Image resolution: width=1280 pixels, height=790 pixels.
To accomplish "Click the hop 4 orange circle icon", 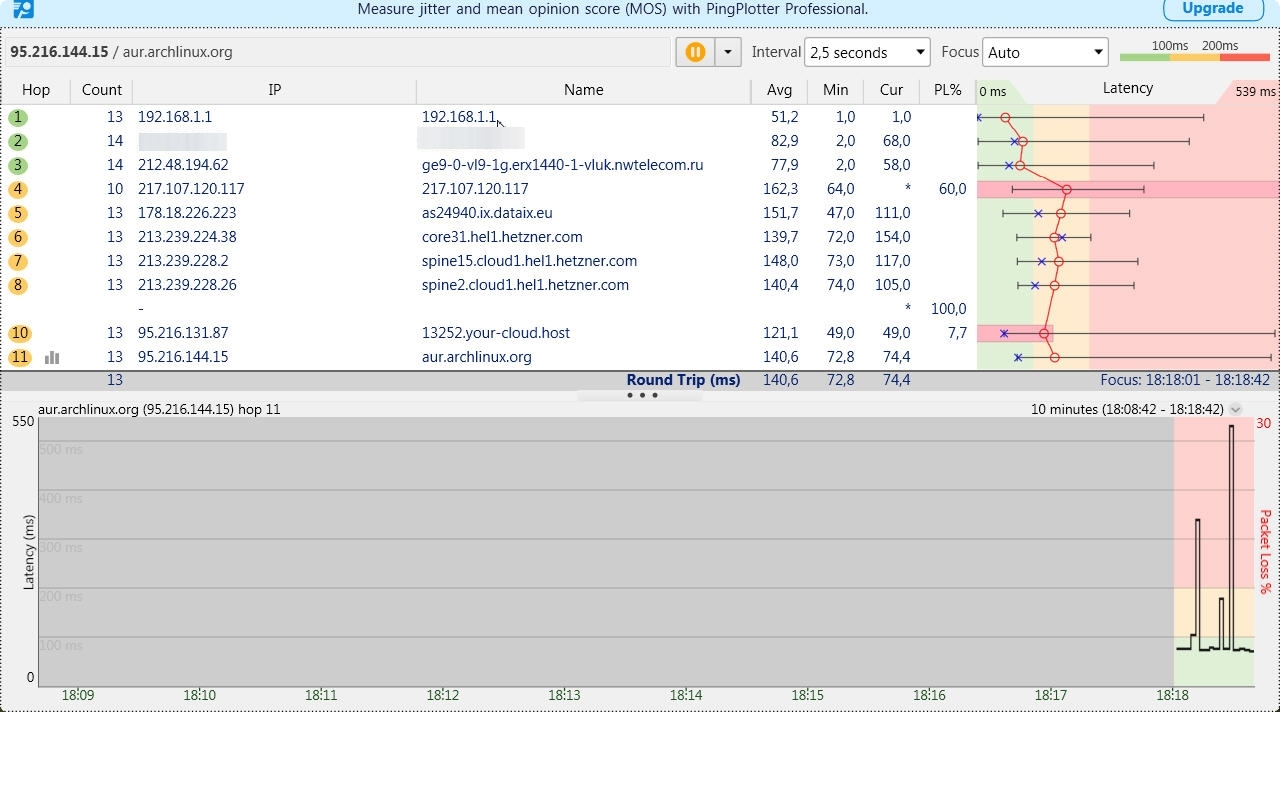I will click(x=18, y=189).
